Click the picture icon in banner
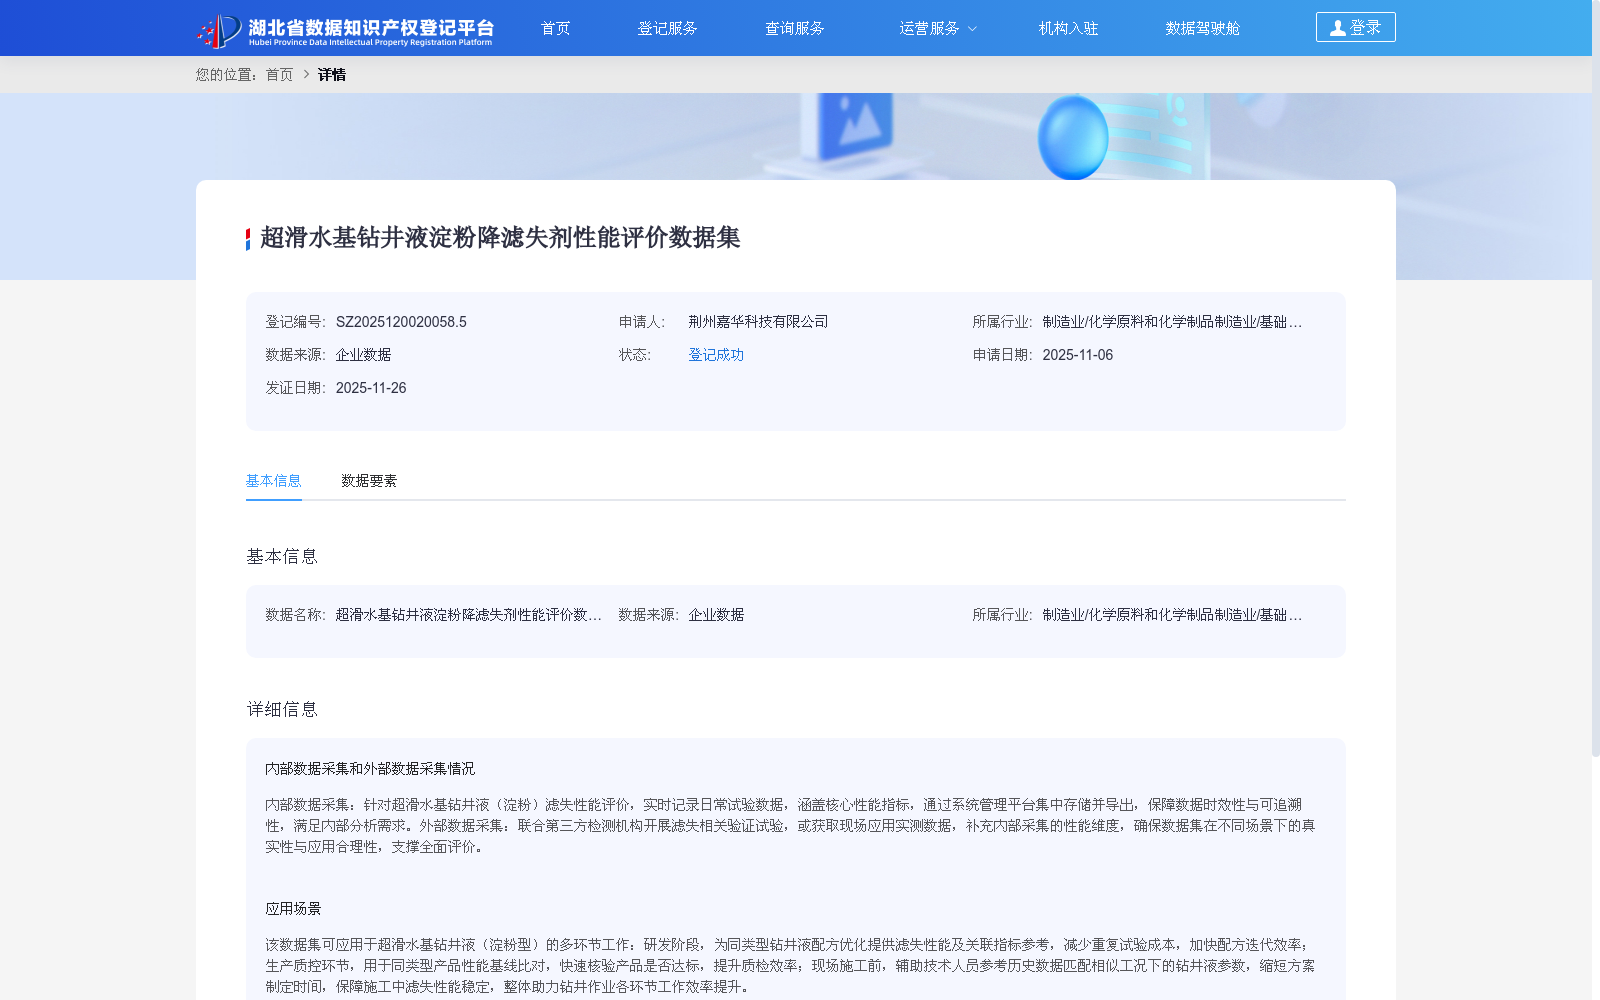Viewport: 1600px width, 1000px height. 856,126
